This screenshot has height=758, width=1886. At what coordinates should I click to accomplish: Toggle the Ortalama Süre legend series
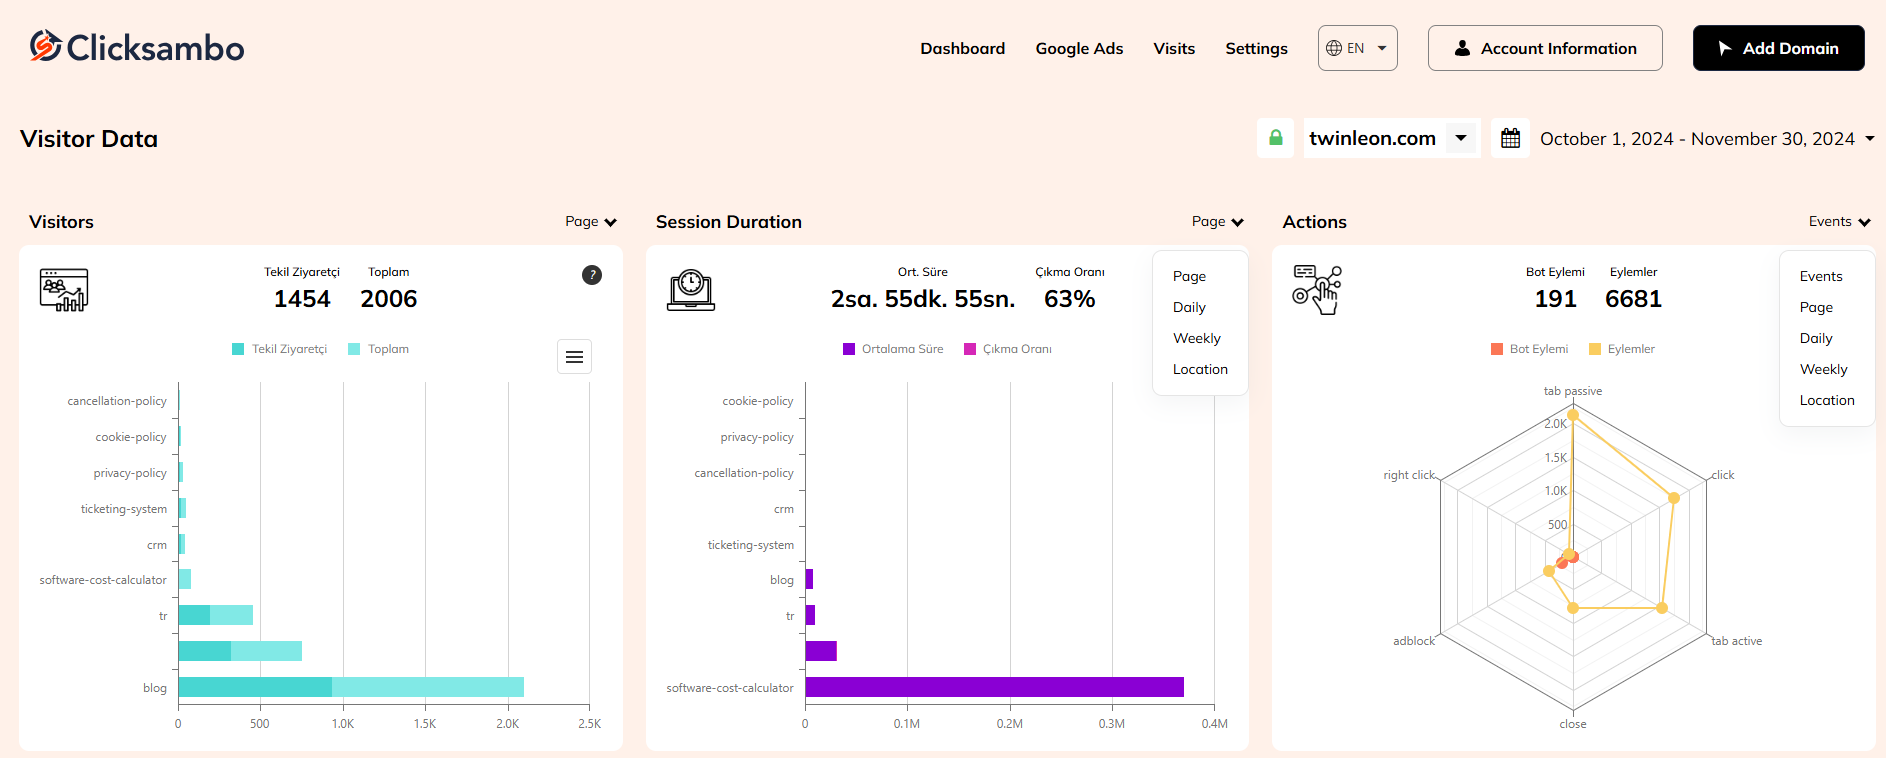tap(893, 349)
